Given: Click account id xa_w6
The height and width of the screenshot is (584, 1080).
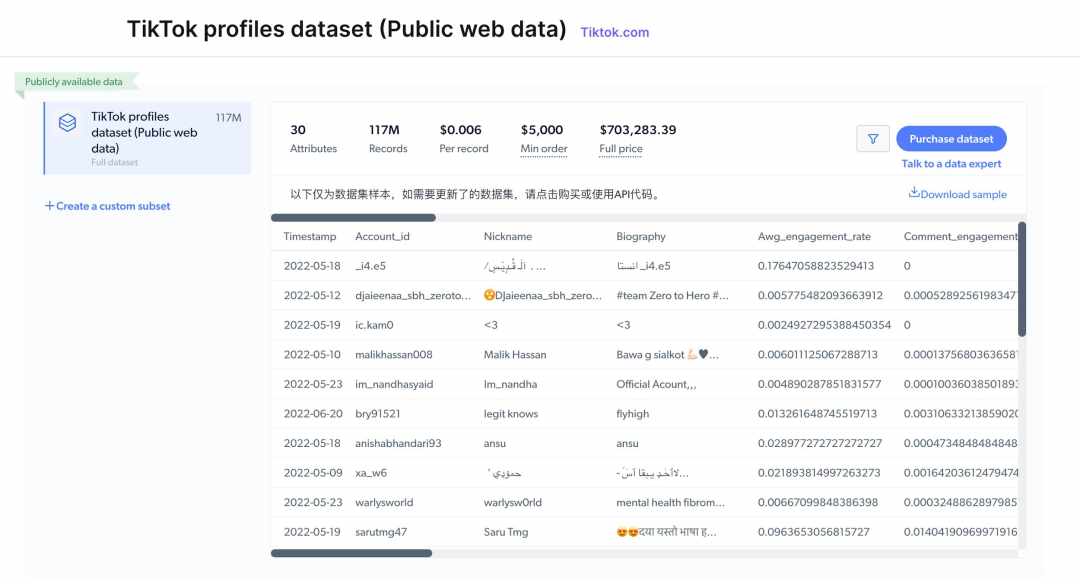Looking at the screenshot, I should (371, 473).
